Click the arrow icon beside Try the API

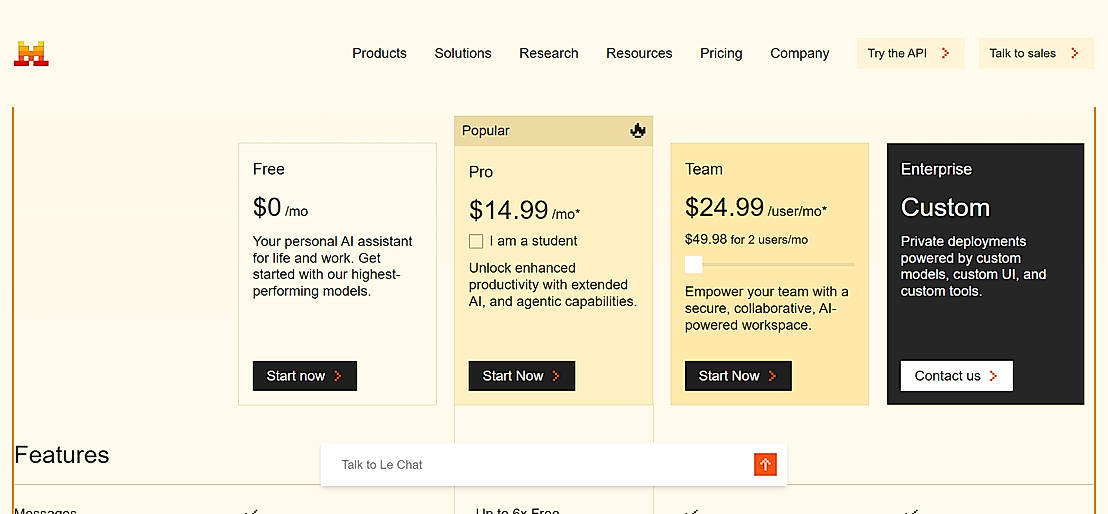[x=945, y=53]
